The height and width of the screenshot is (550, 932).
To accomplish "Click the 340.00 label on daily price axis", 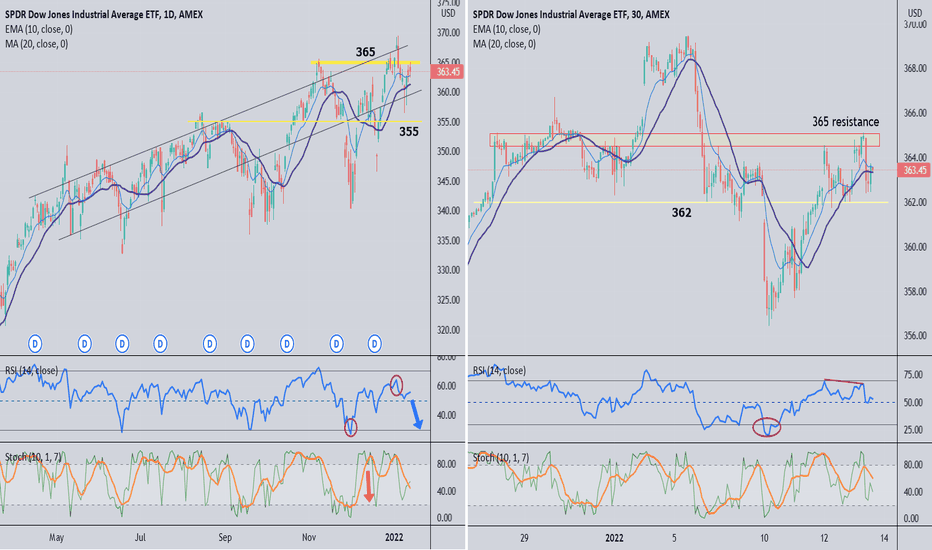I will (x=449, y=210).
